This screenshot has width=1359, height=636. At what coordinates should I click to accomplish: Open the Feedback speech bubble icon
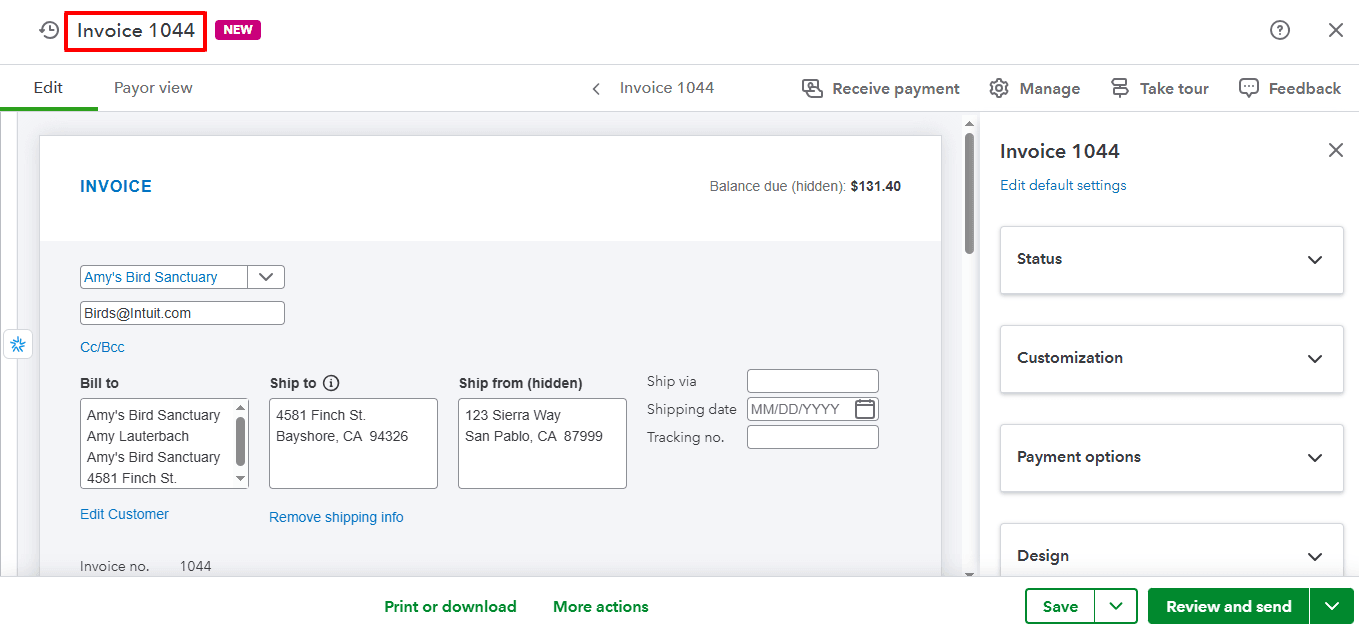click(1248, 88)
